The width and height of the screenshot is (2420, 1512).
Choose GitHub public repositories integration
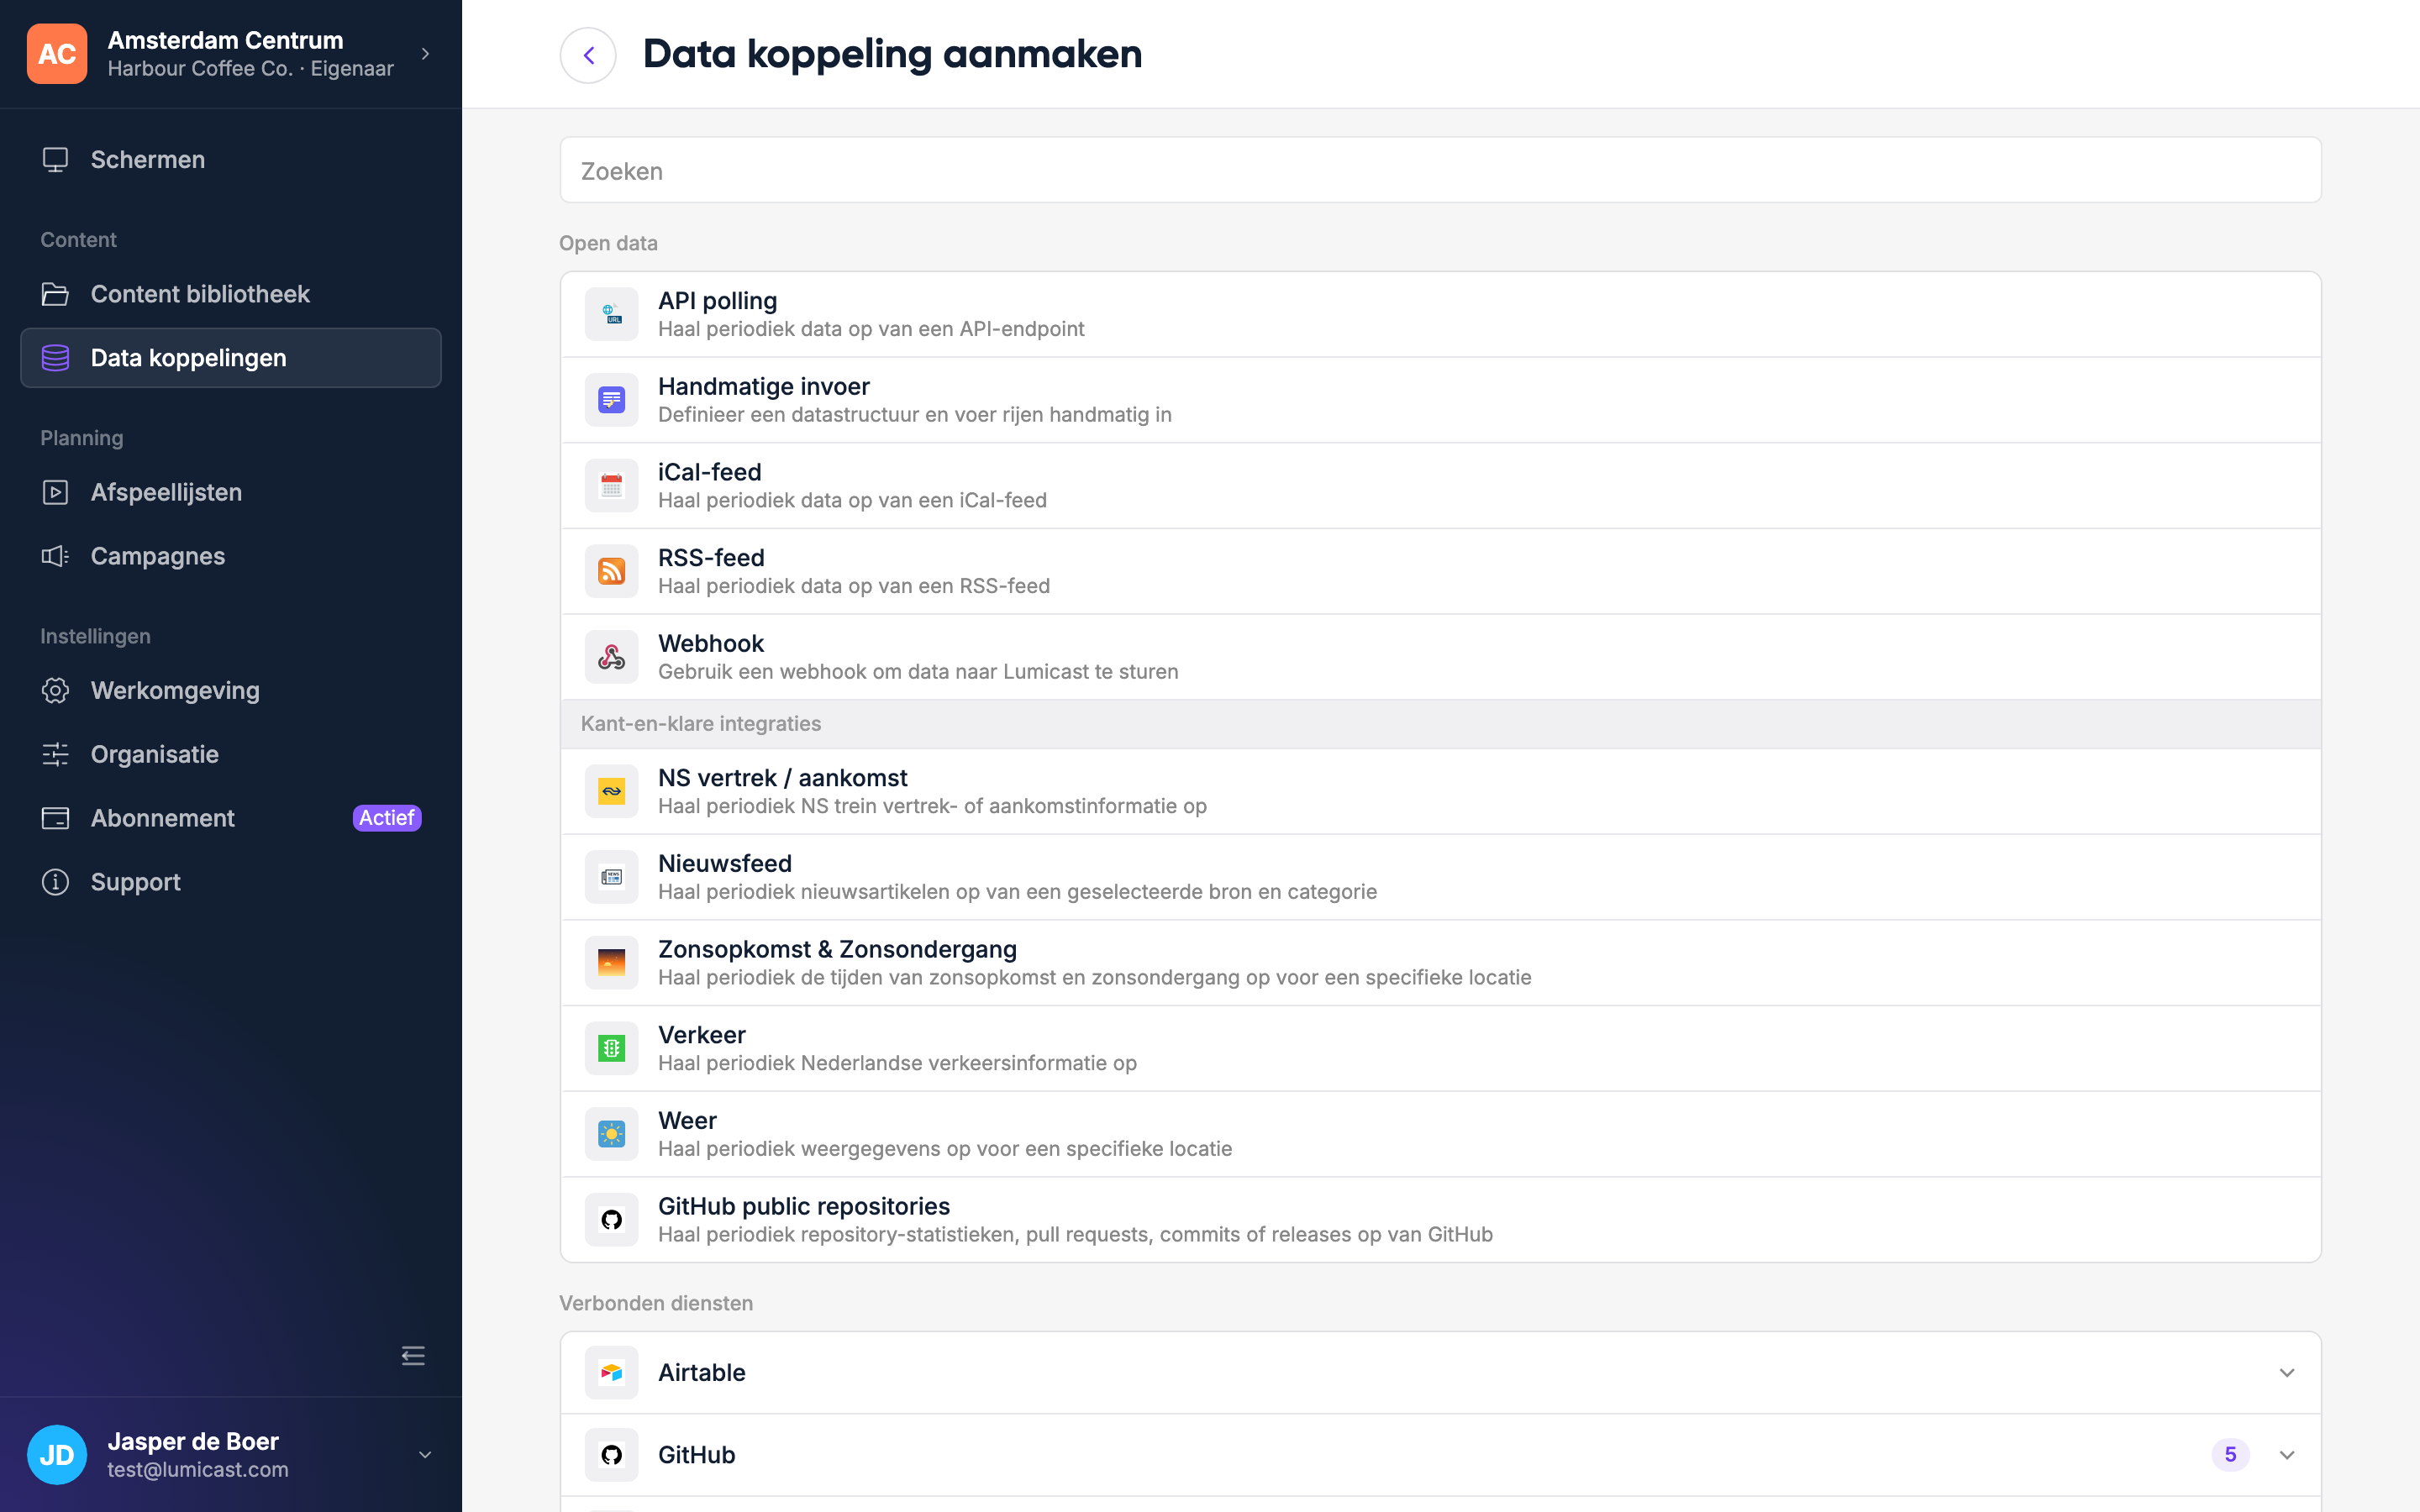click(1440, 1219)
